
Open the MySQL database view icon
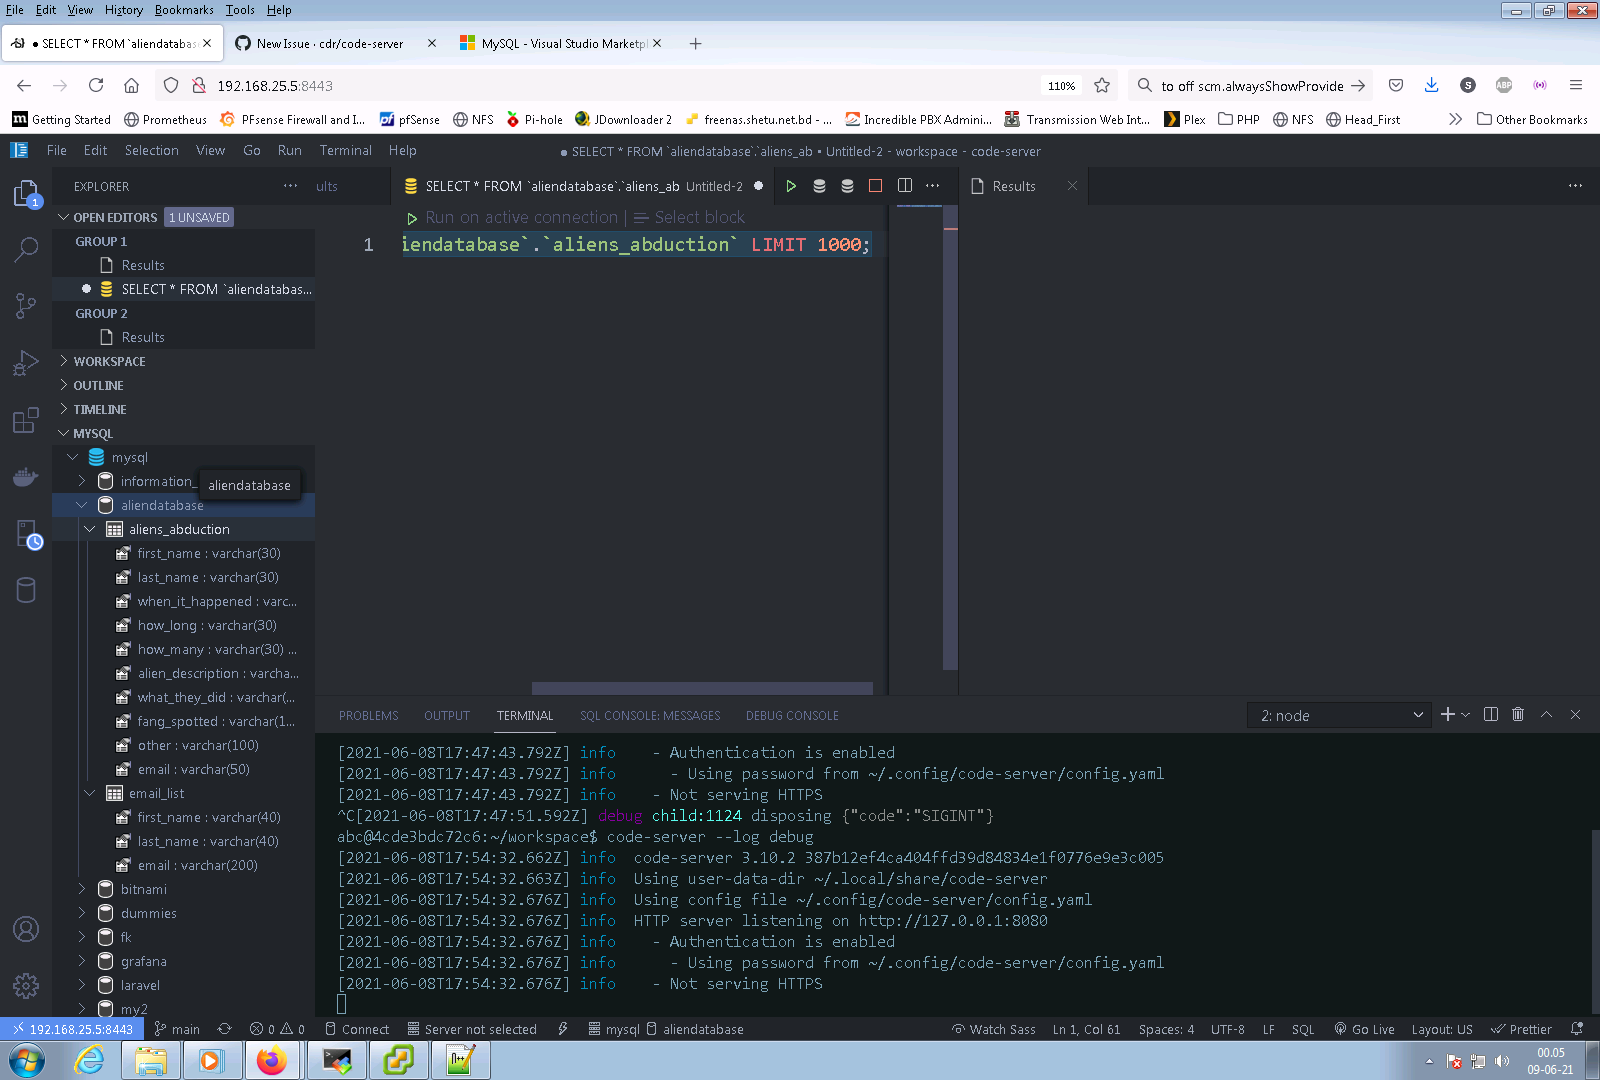[x=26, y=591]
